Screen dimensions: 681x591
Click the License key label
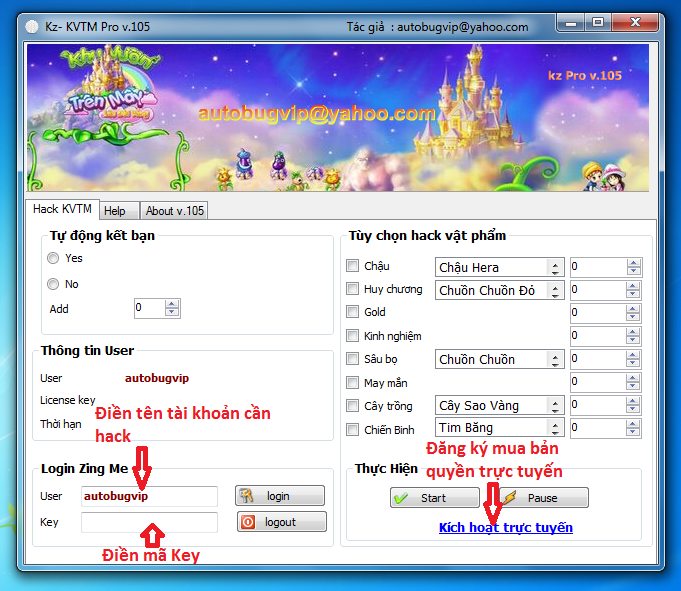[67, 400]
